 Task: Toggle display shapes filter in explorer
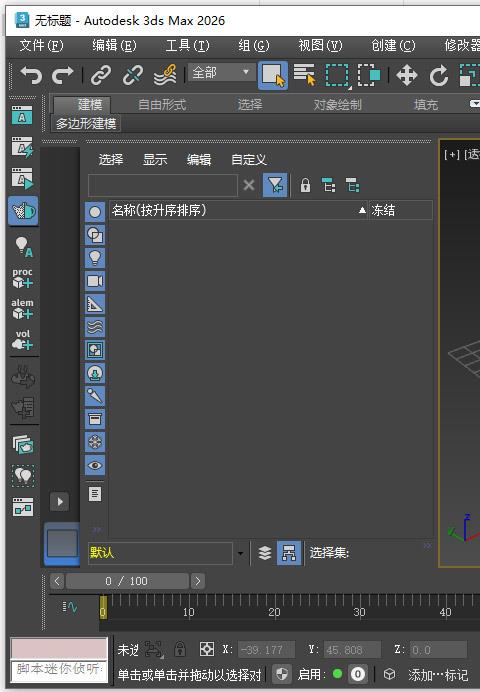(x=95, y=235)
